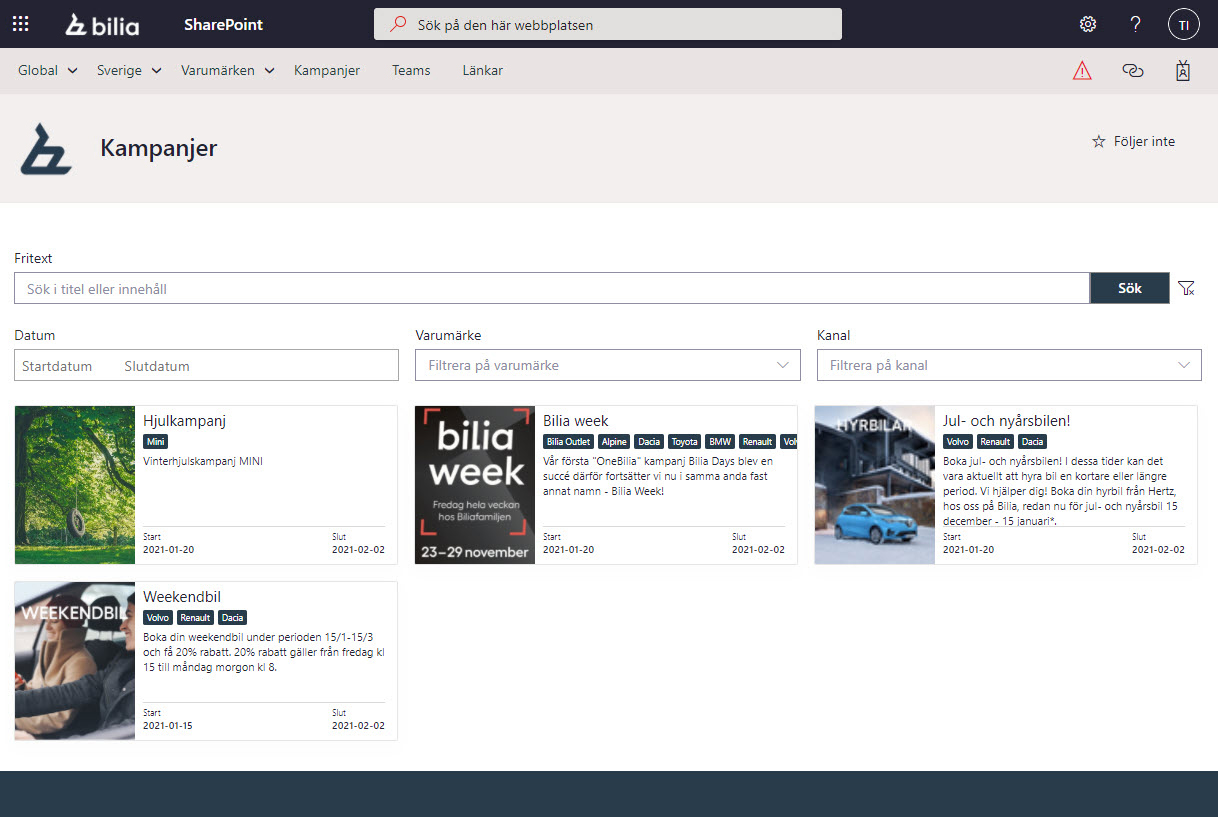Click the Kampanjer site logo
The image size is (1218, 817).
pyautogui.click(x=46, y=149)
